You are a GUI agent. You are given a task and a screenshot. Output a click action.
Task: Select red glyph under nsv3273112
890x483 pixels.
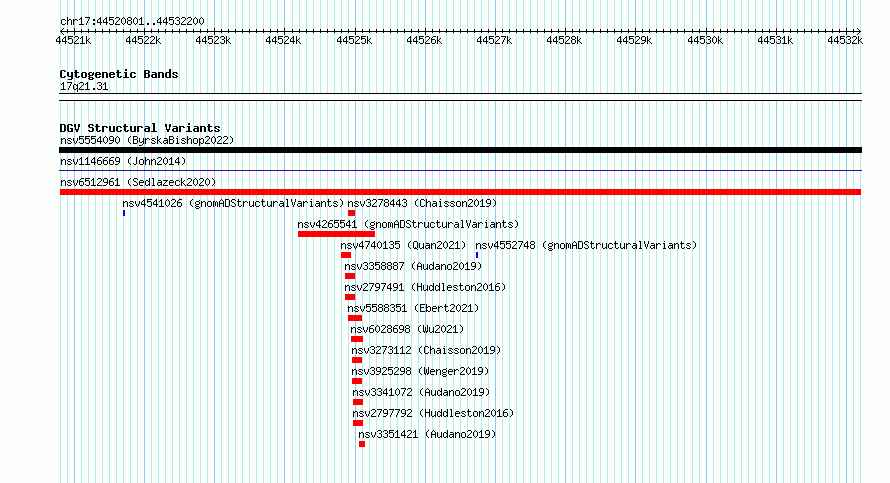click(356, 360)
